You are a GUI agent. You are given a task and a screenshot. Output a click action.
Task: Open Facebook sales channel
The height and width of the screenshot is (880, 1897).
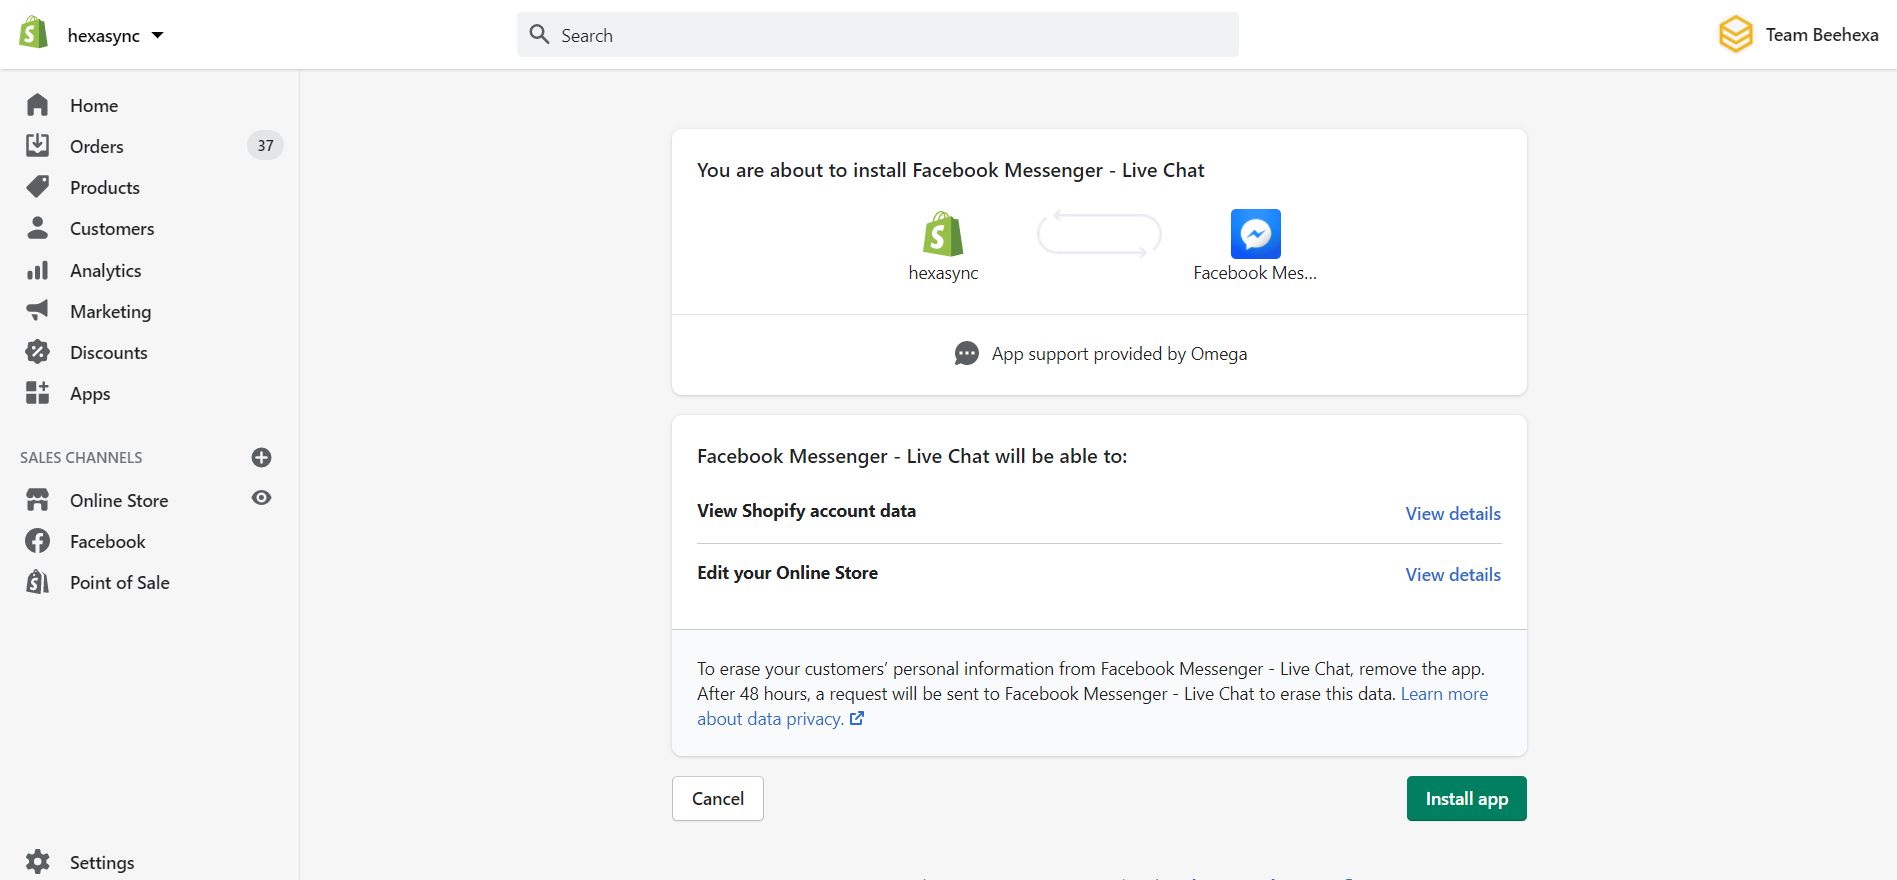pyautogui.click(x=108, y=541)
